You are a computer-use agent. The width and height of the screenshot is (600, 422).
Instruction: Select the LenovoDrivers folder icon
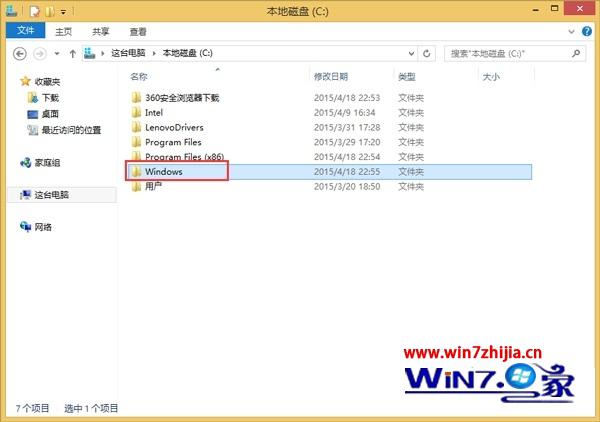(x=136, y=127)
